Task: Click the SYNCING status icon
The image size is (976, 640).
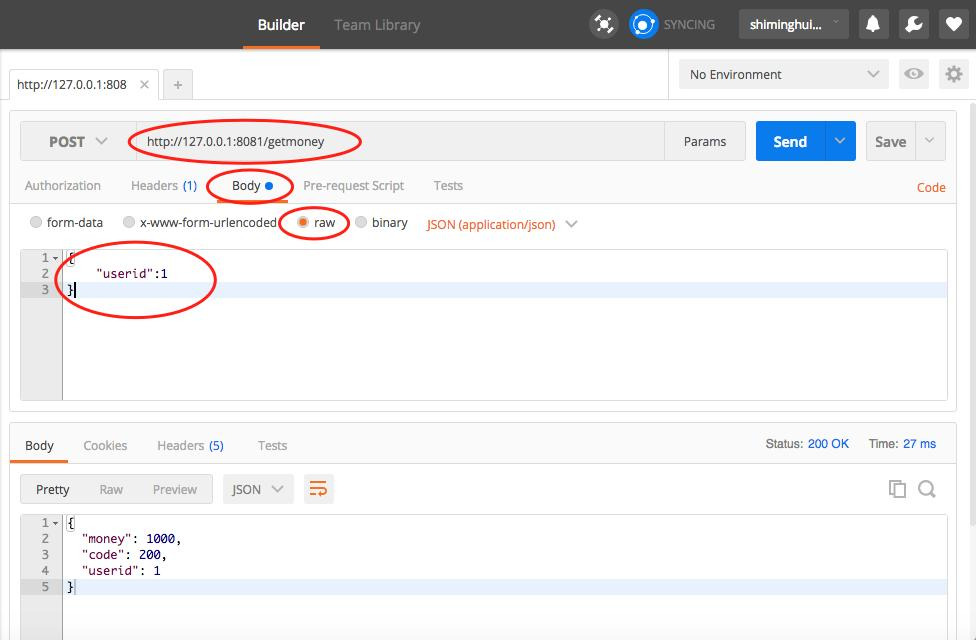Action: point(643,24)
